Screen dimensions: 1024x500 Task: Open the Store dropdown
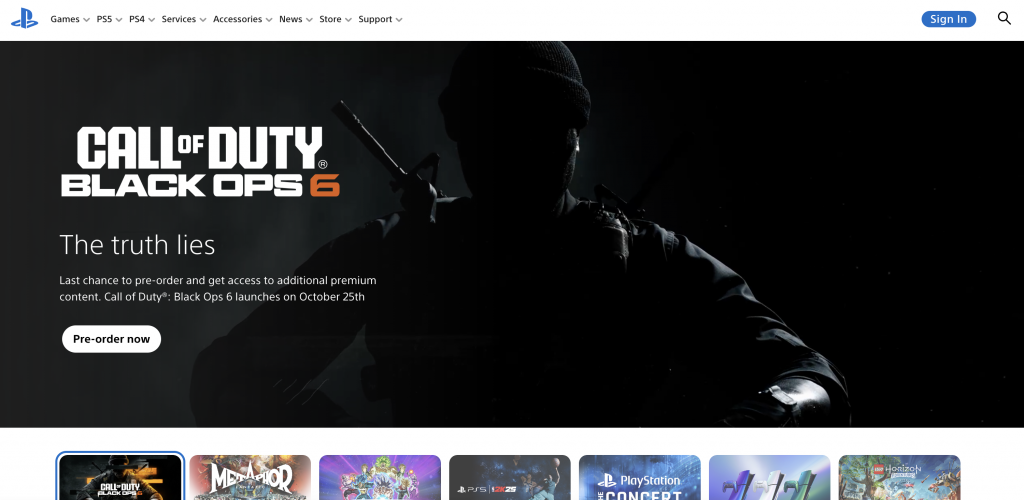(x=335, y=20)
